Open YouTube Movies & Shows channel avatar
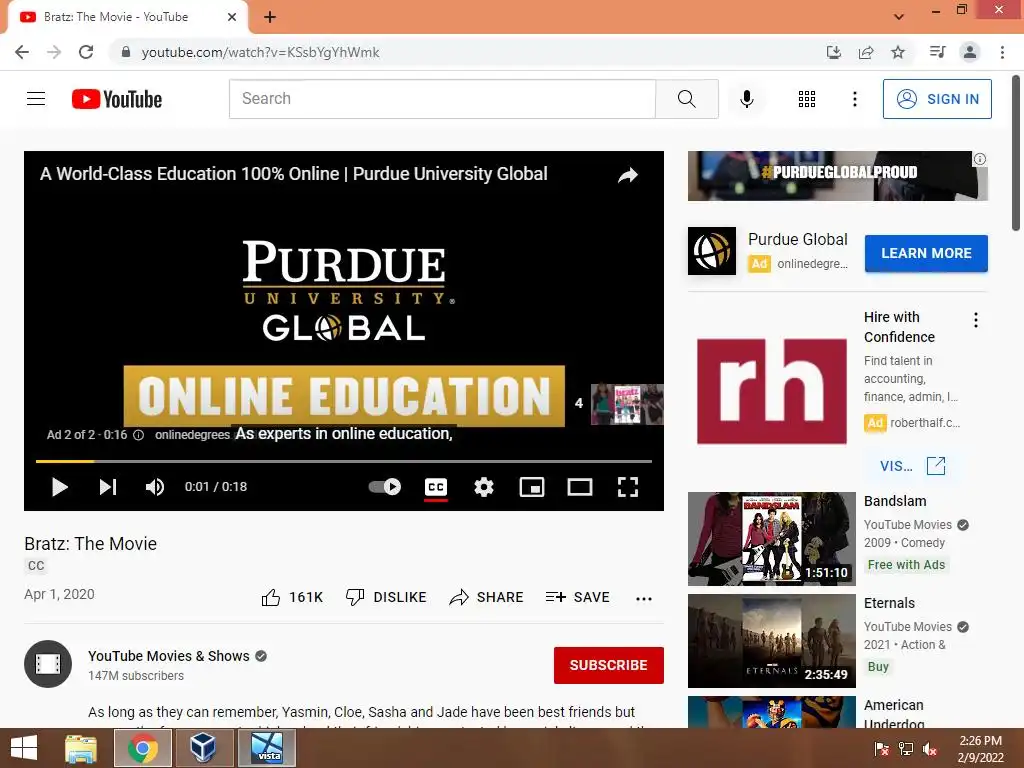The height and width of the screenshot is (768, 1024). (48, 664)
